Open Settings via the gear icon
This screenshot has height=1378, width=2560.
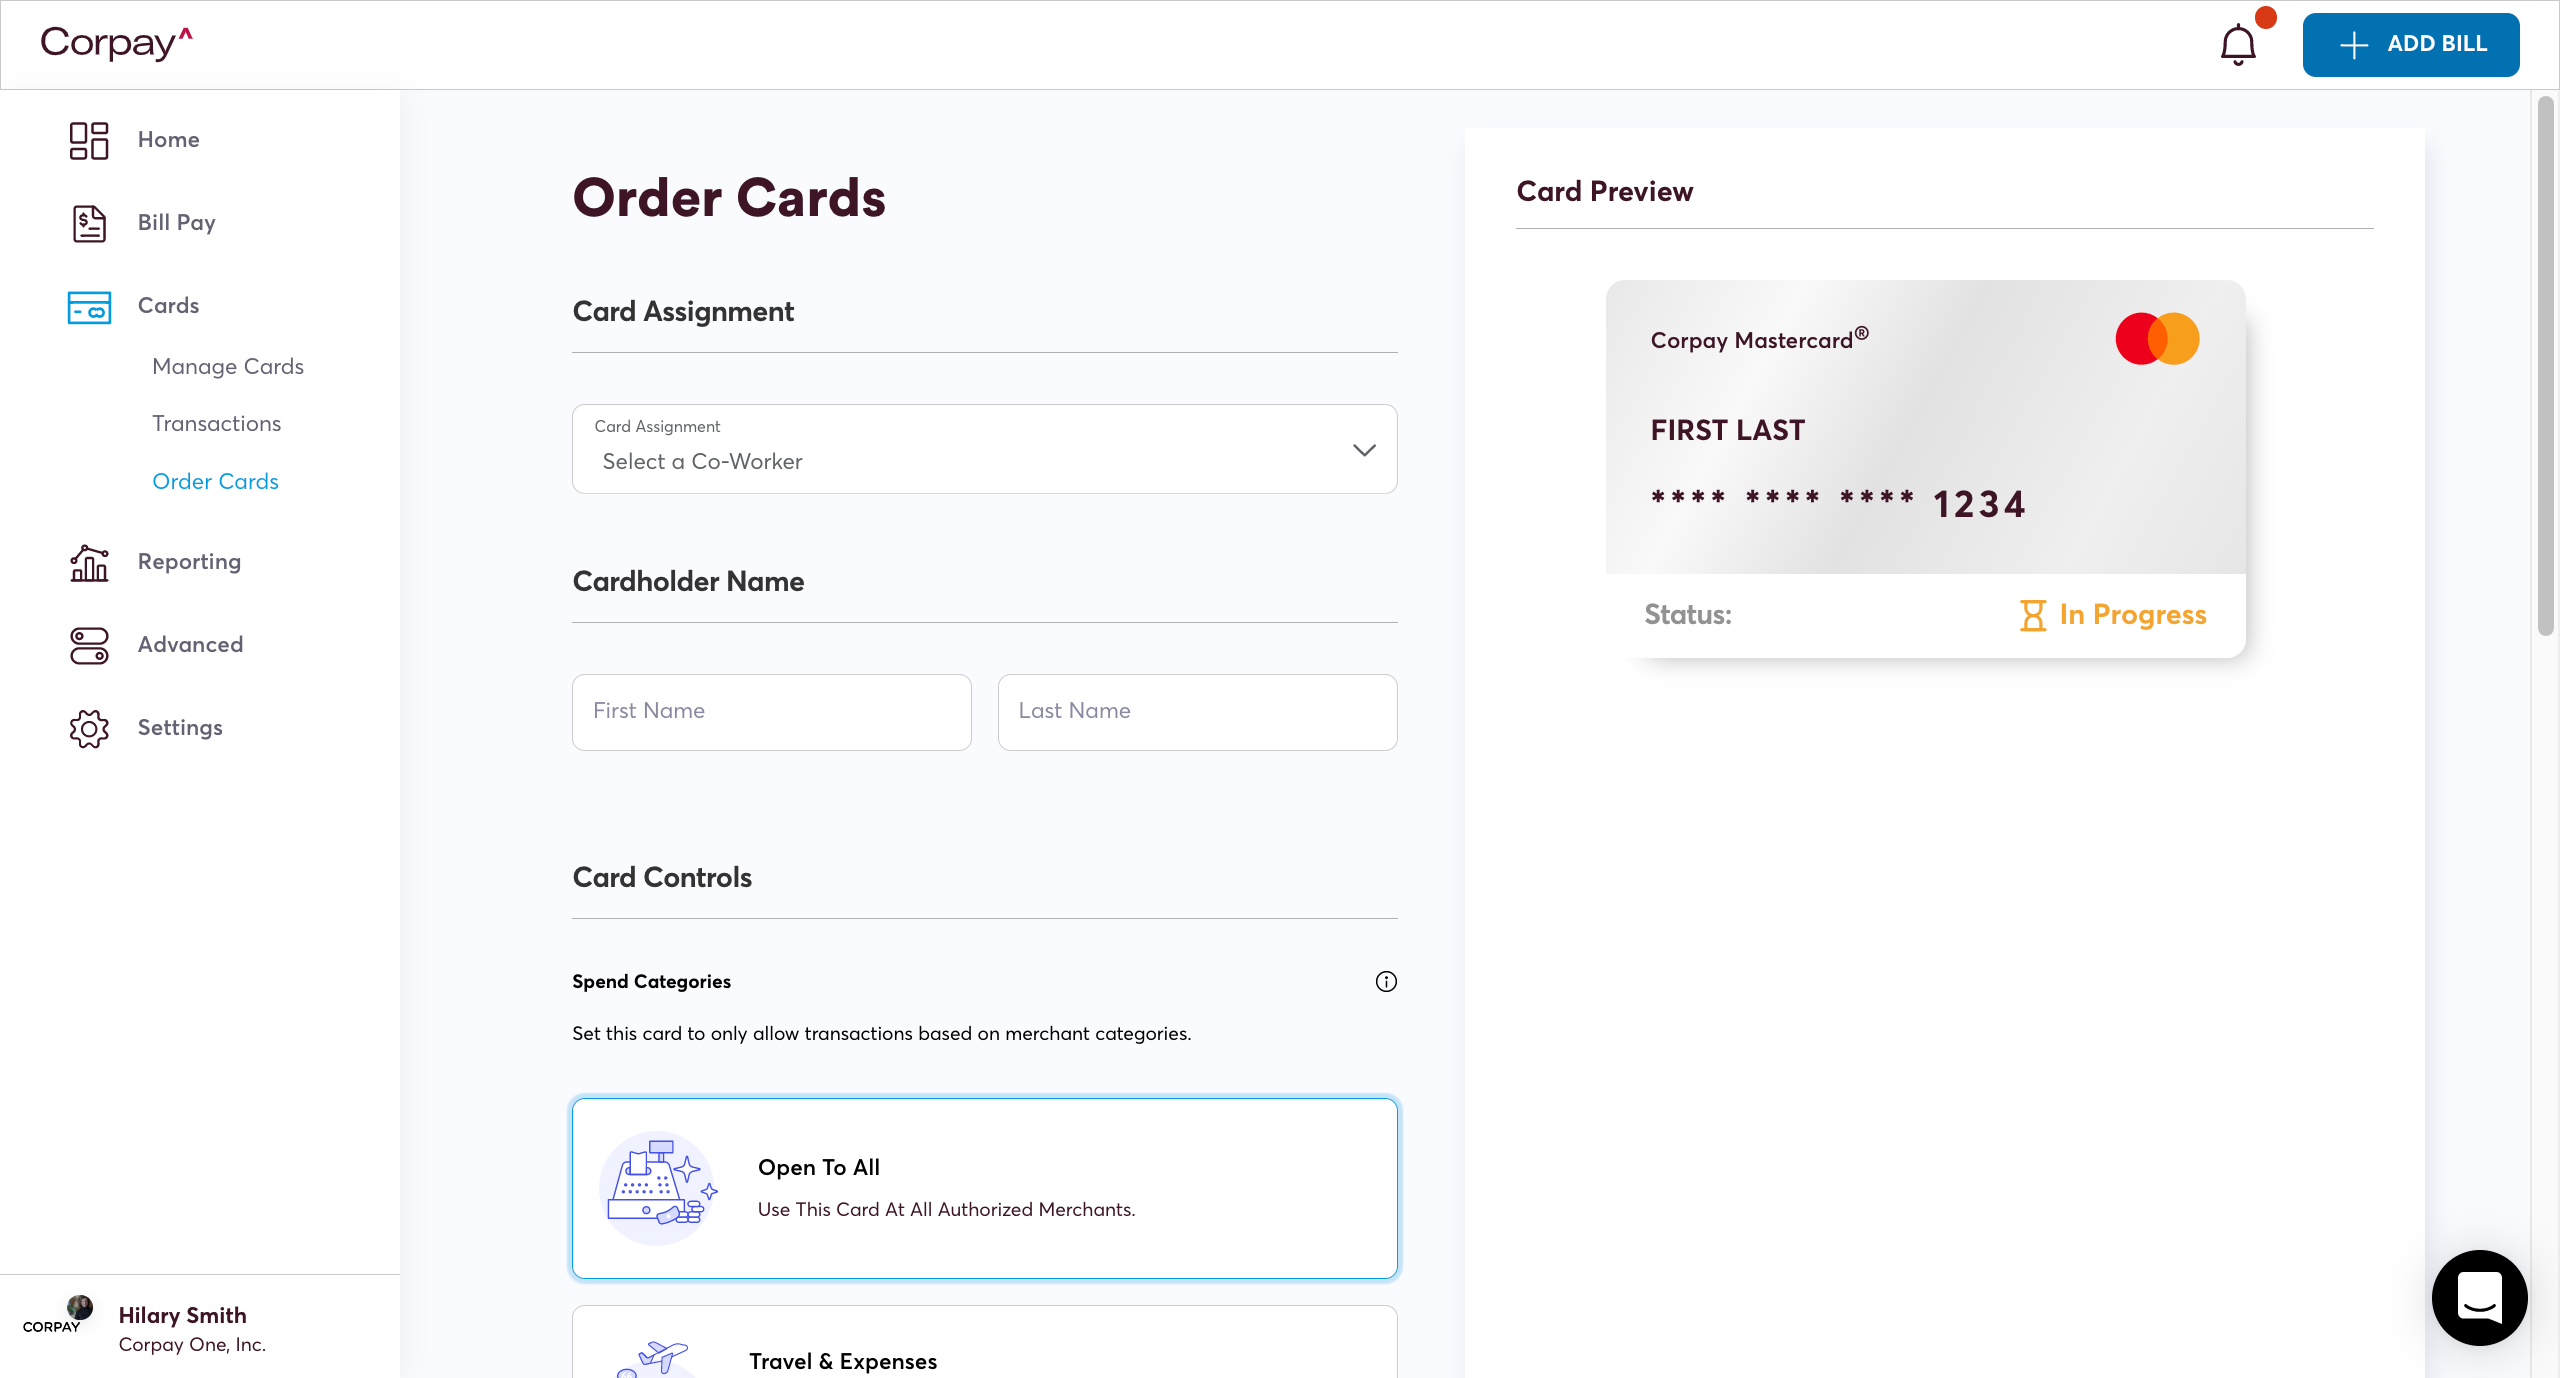(88, 729)
